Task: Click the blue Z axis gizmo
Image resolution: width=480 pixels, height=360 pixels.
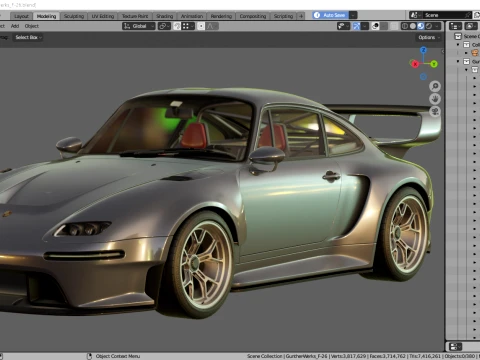Action: coord(423,50)
